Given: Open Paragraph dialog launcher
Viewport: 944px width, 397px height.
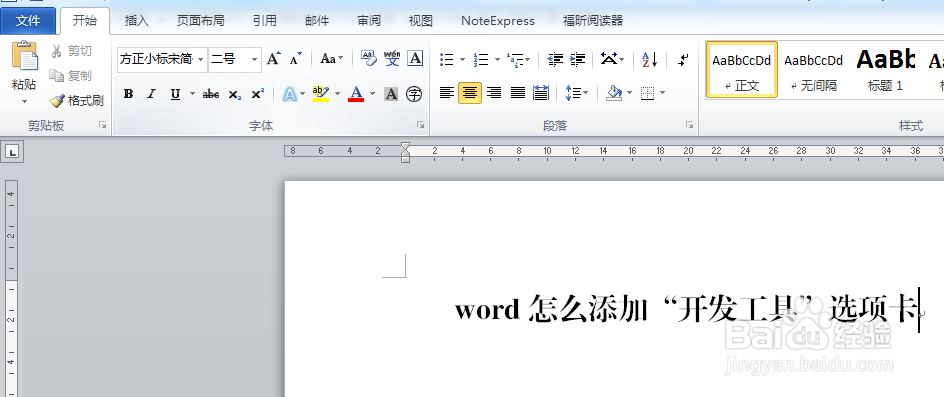Looking at the screenshot, I should pos(689,125).
